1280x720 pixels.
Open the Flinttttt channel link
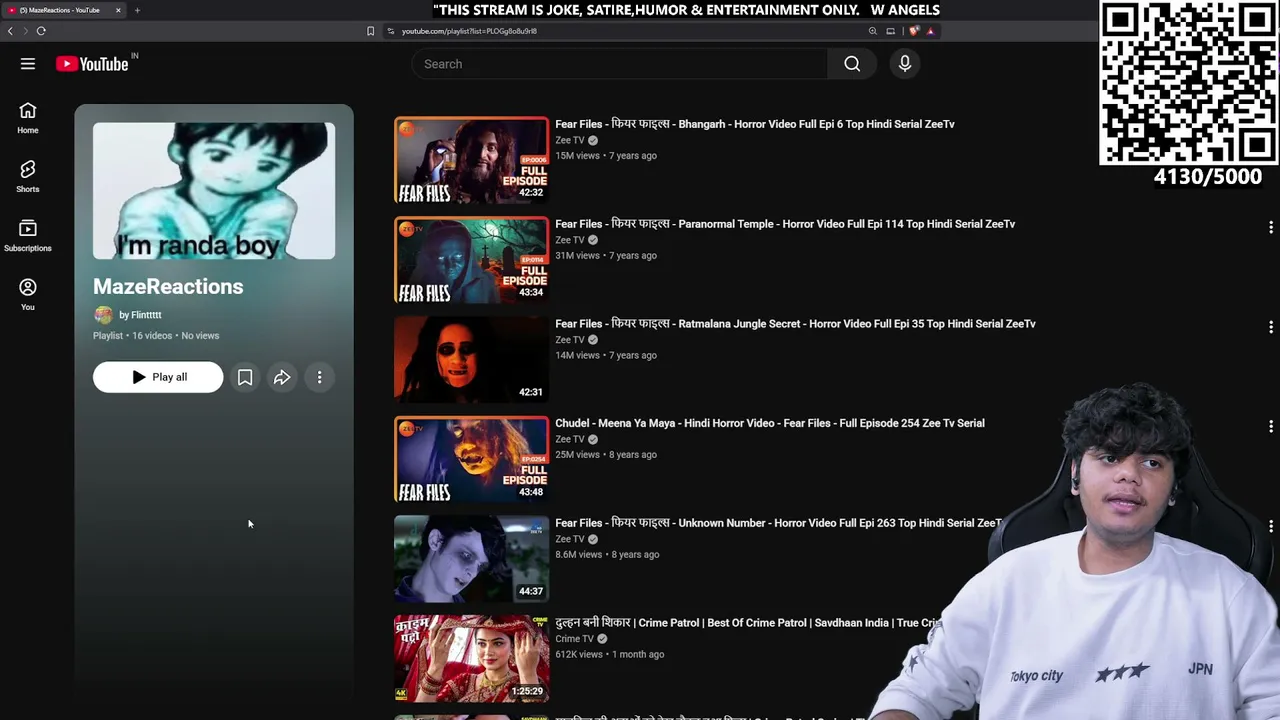click(140, 315)
